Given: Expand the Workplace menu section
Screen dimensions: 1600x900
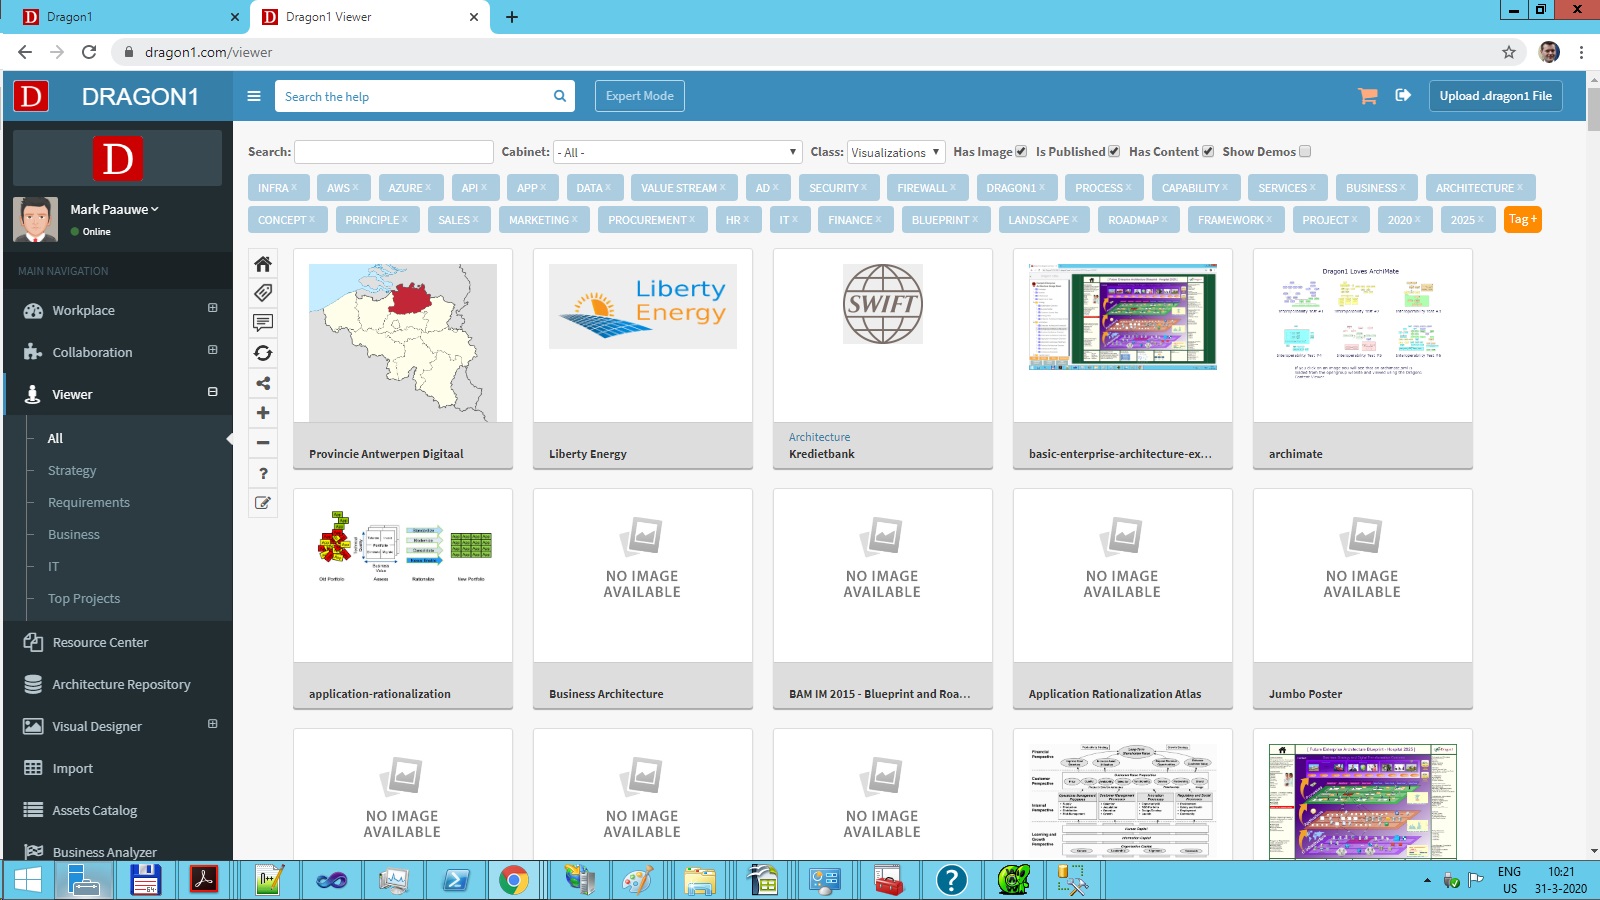Looking at the screenshot, I should [x=212, y=308].
